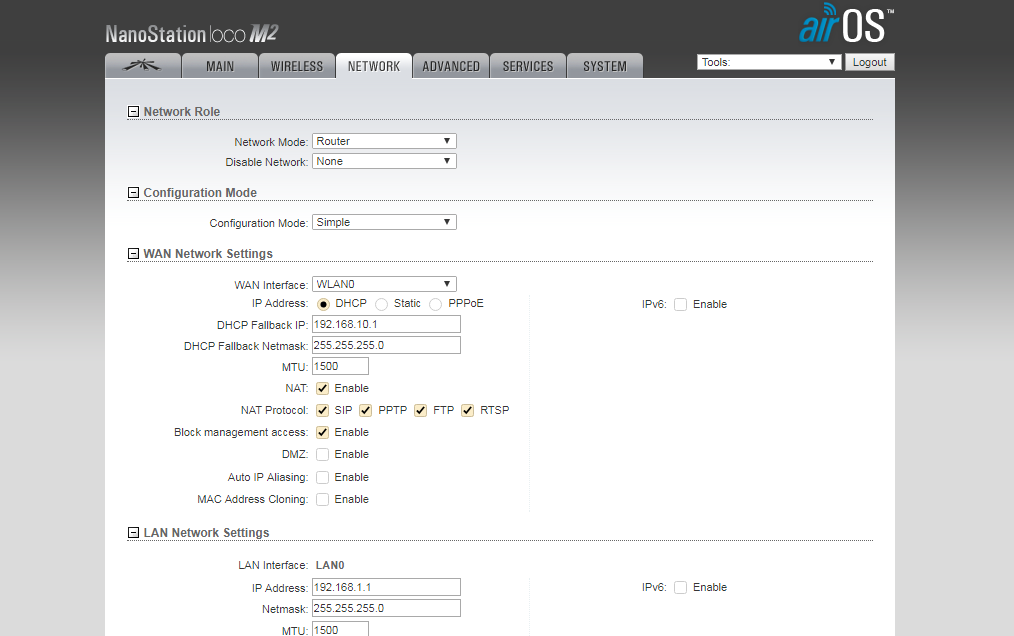Toggle the NAT Enable checkbox

[x=323, y=388]
